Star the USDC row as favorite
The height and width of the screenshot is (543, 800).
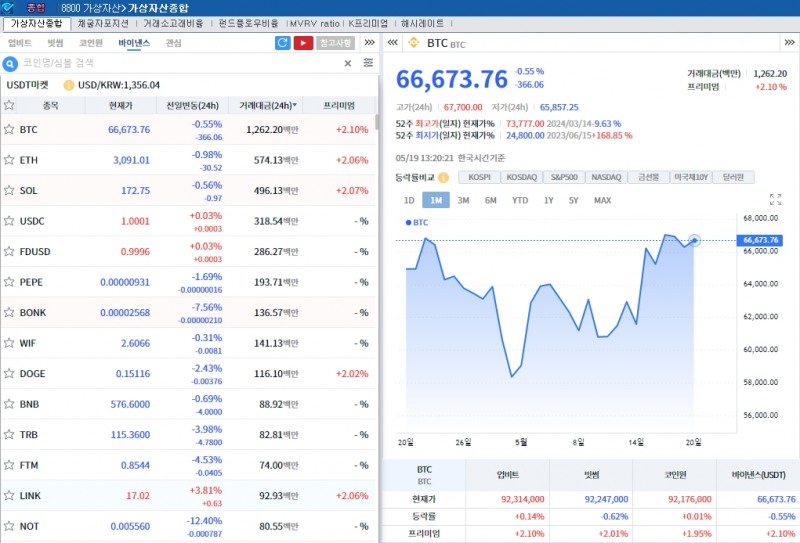coord(9,221)
